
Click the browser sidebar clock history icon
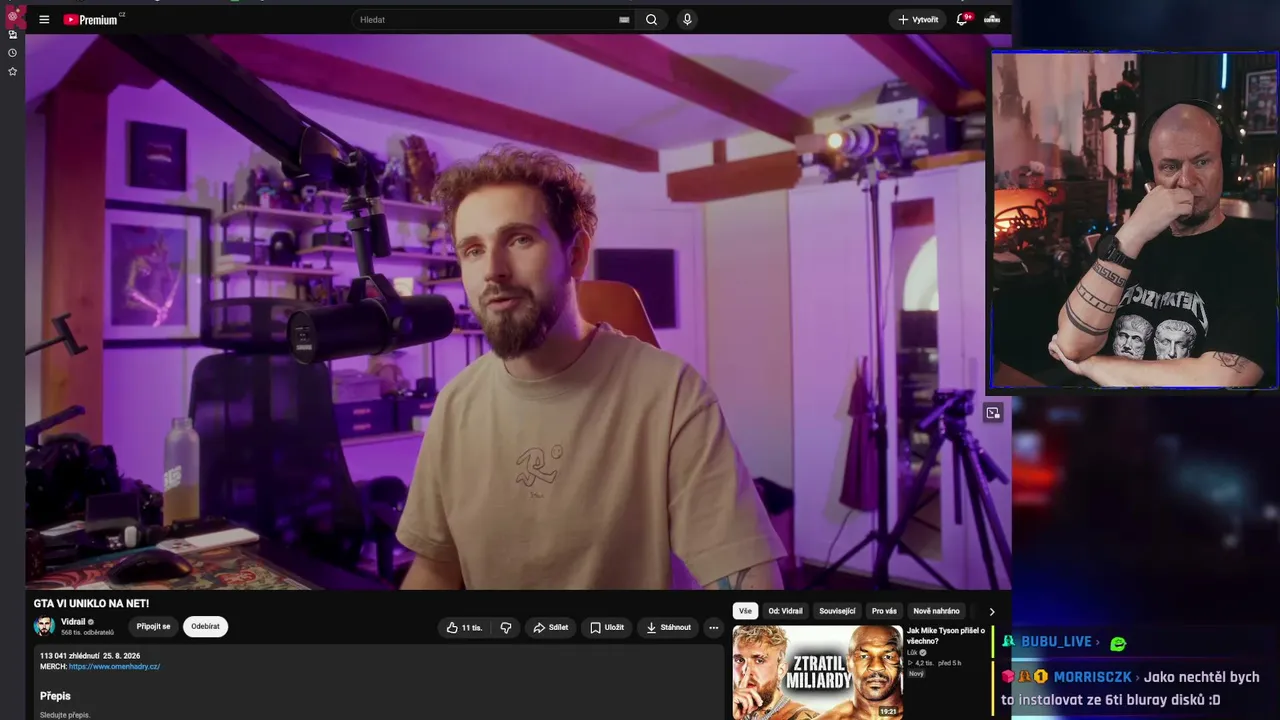(12, 53)
